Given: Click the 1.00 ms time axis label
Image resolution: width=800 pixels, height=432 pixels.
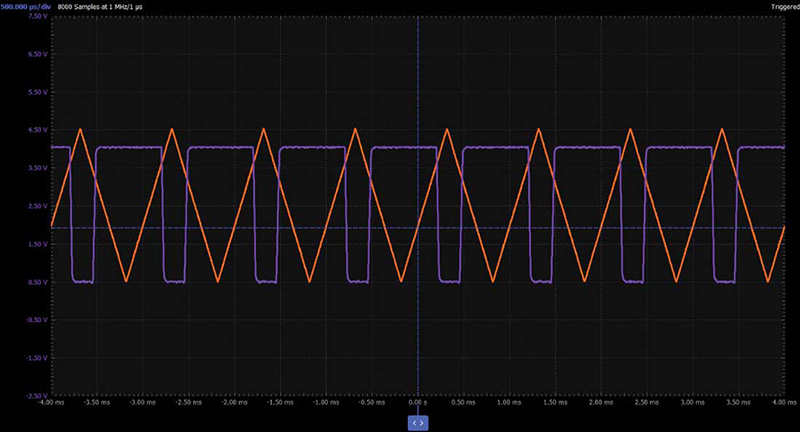Looking at the screenshot, I should pyautogui.click(x=509, y=402).
